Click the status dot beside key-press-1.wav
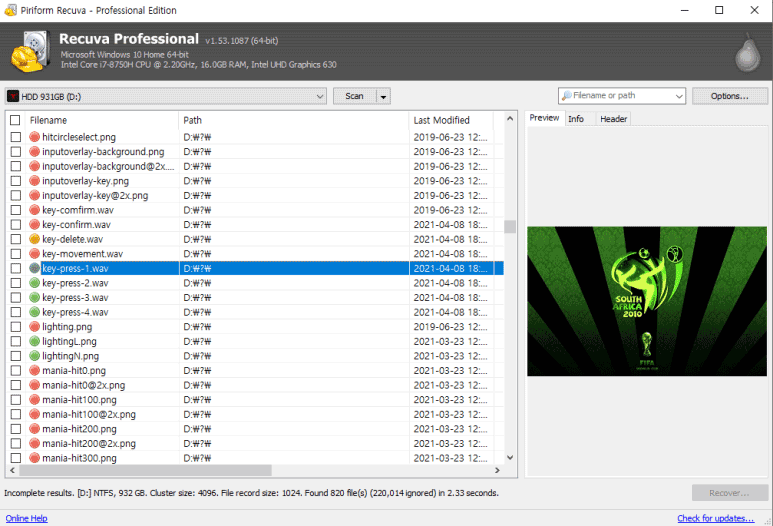 pyautogui.click(x=35, y=268)
